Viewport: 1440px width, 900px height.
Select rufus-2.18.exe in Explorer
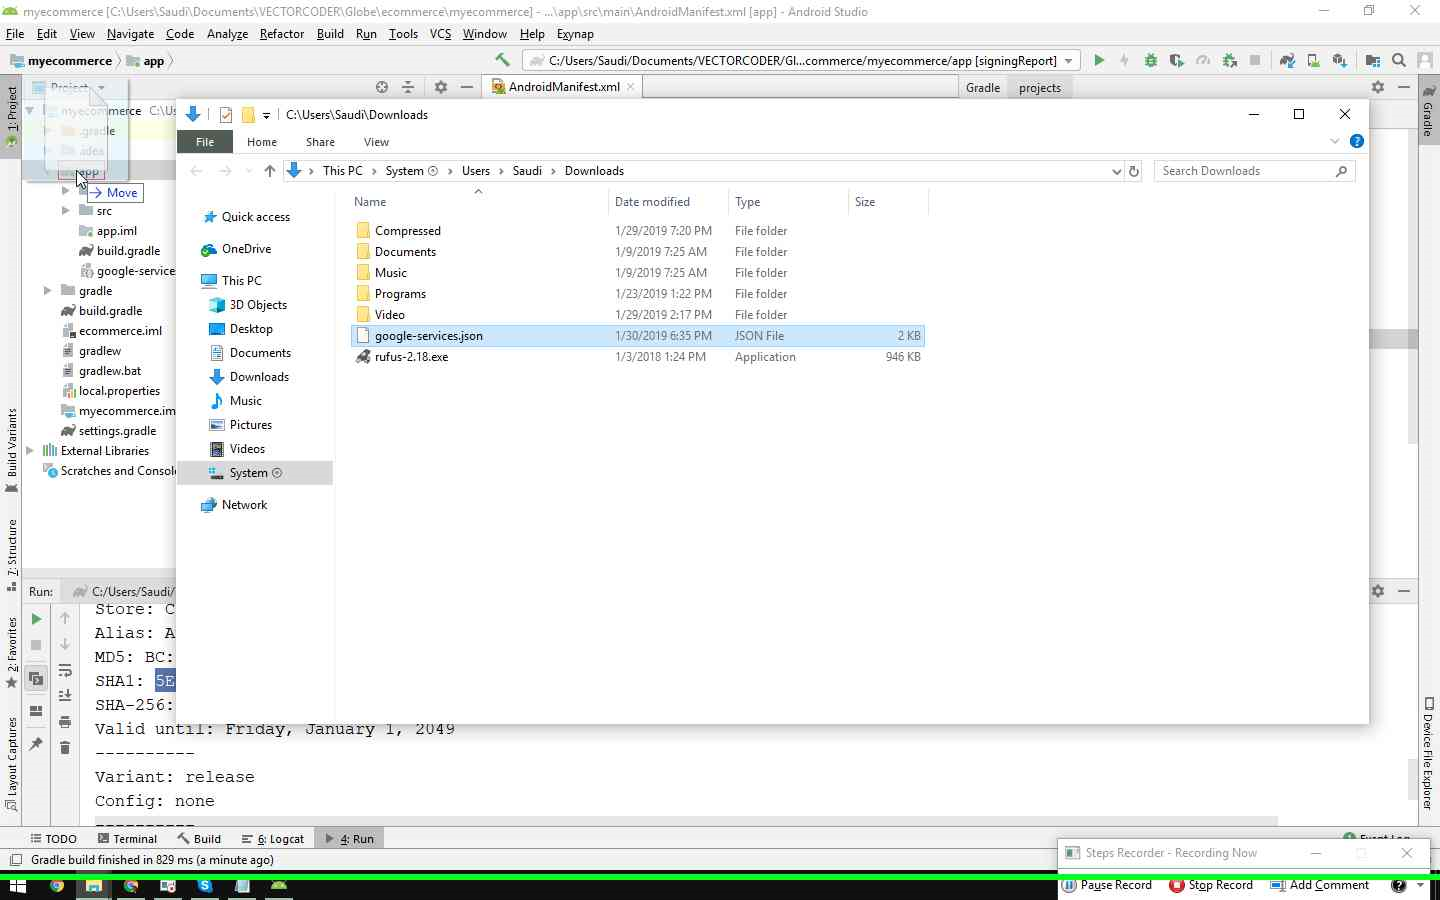tap(638, 357)
